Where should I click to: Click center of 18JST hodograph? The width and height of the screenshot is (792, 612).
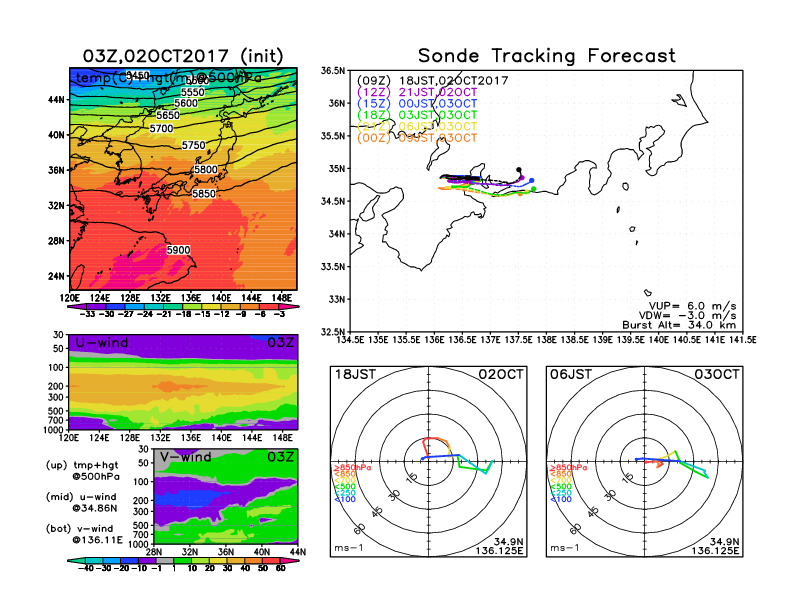coord(430,461)
